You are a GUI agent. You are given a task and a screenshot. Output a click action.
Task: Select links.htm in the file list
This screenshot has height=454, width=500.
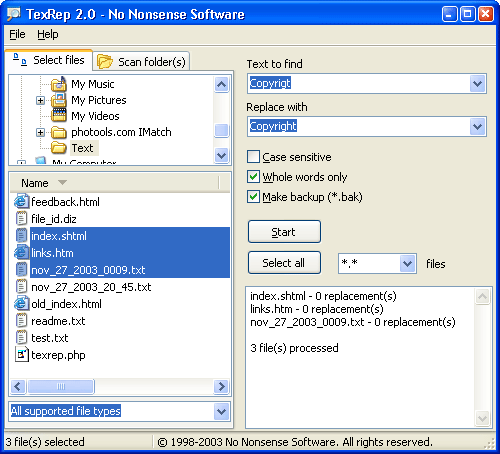pos(52,253)
